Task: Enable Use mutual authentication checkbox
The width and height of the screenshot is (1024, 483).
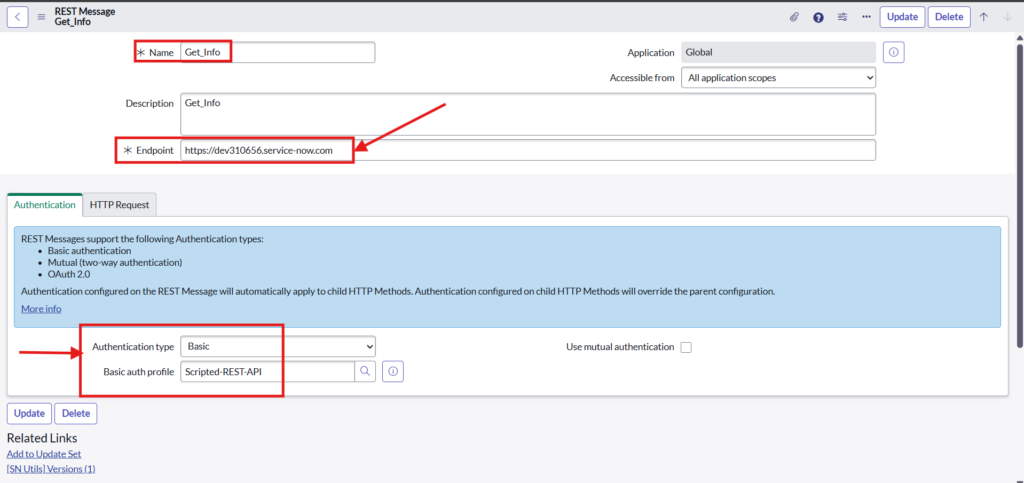Action: (x=686, y=347)
